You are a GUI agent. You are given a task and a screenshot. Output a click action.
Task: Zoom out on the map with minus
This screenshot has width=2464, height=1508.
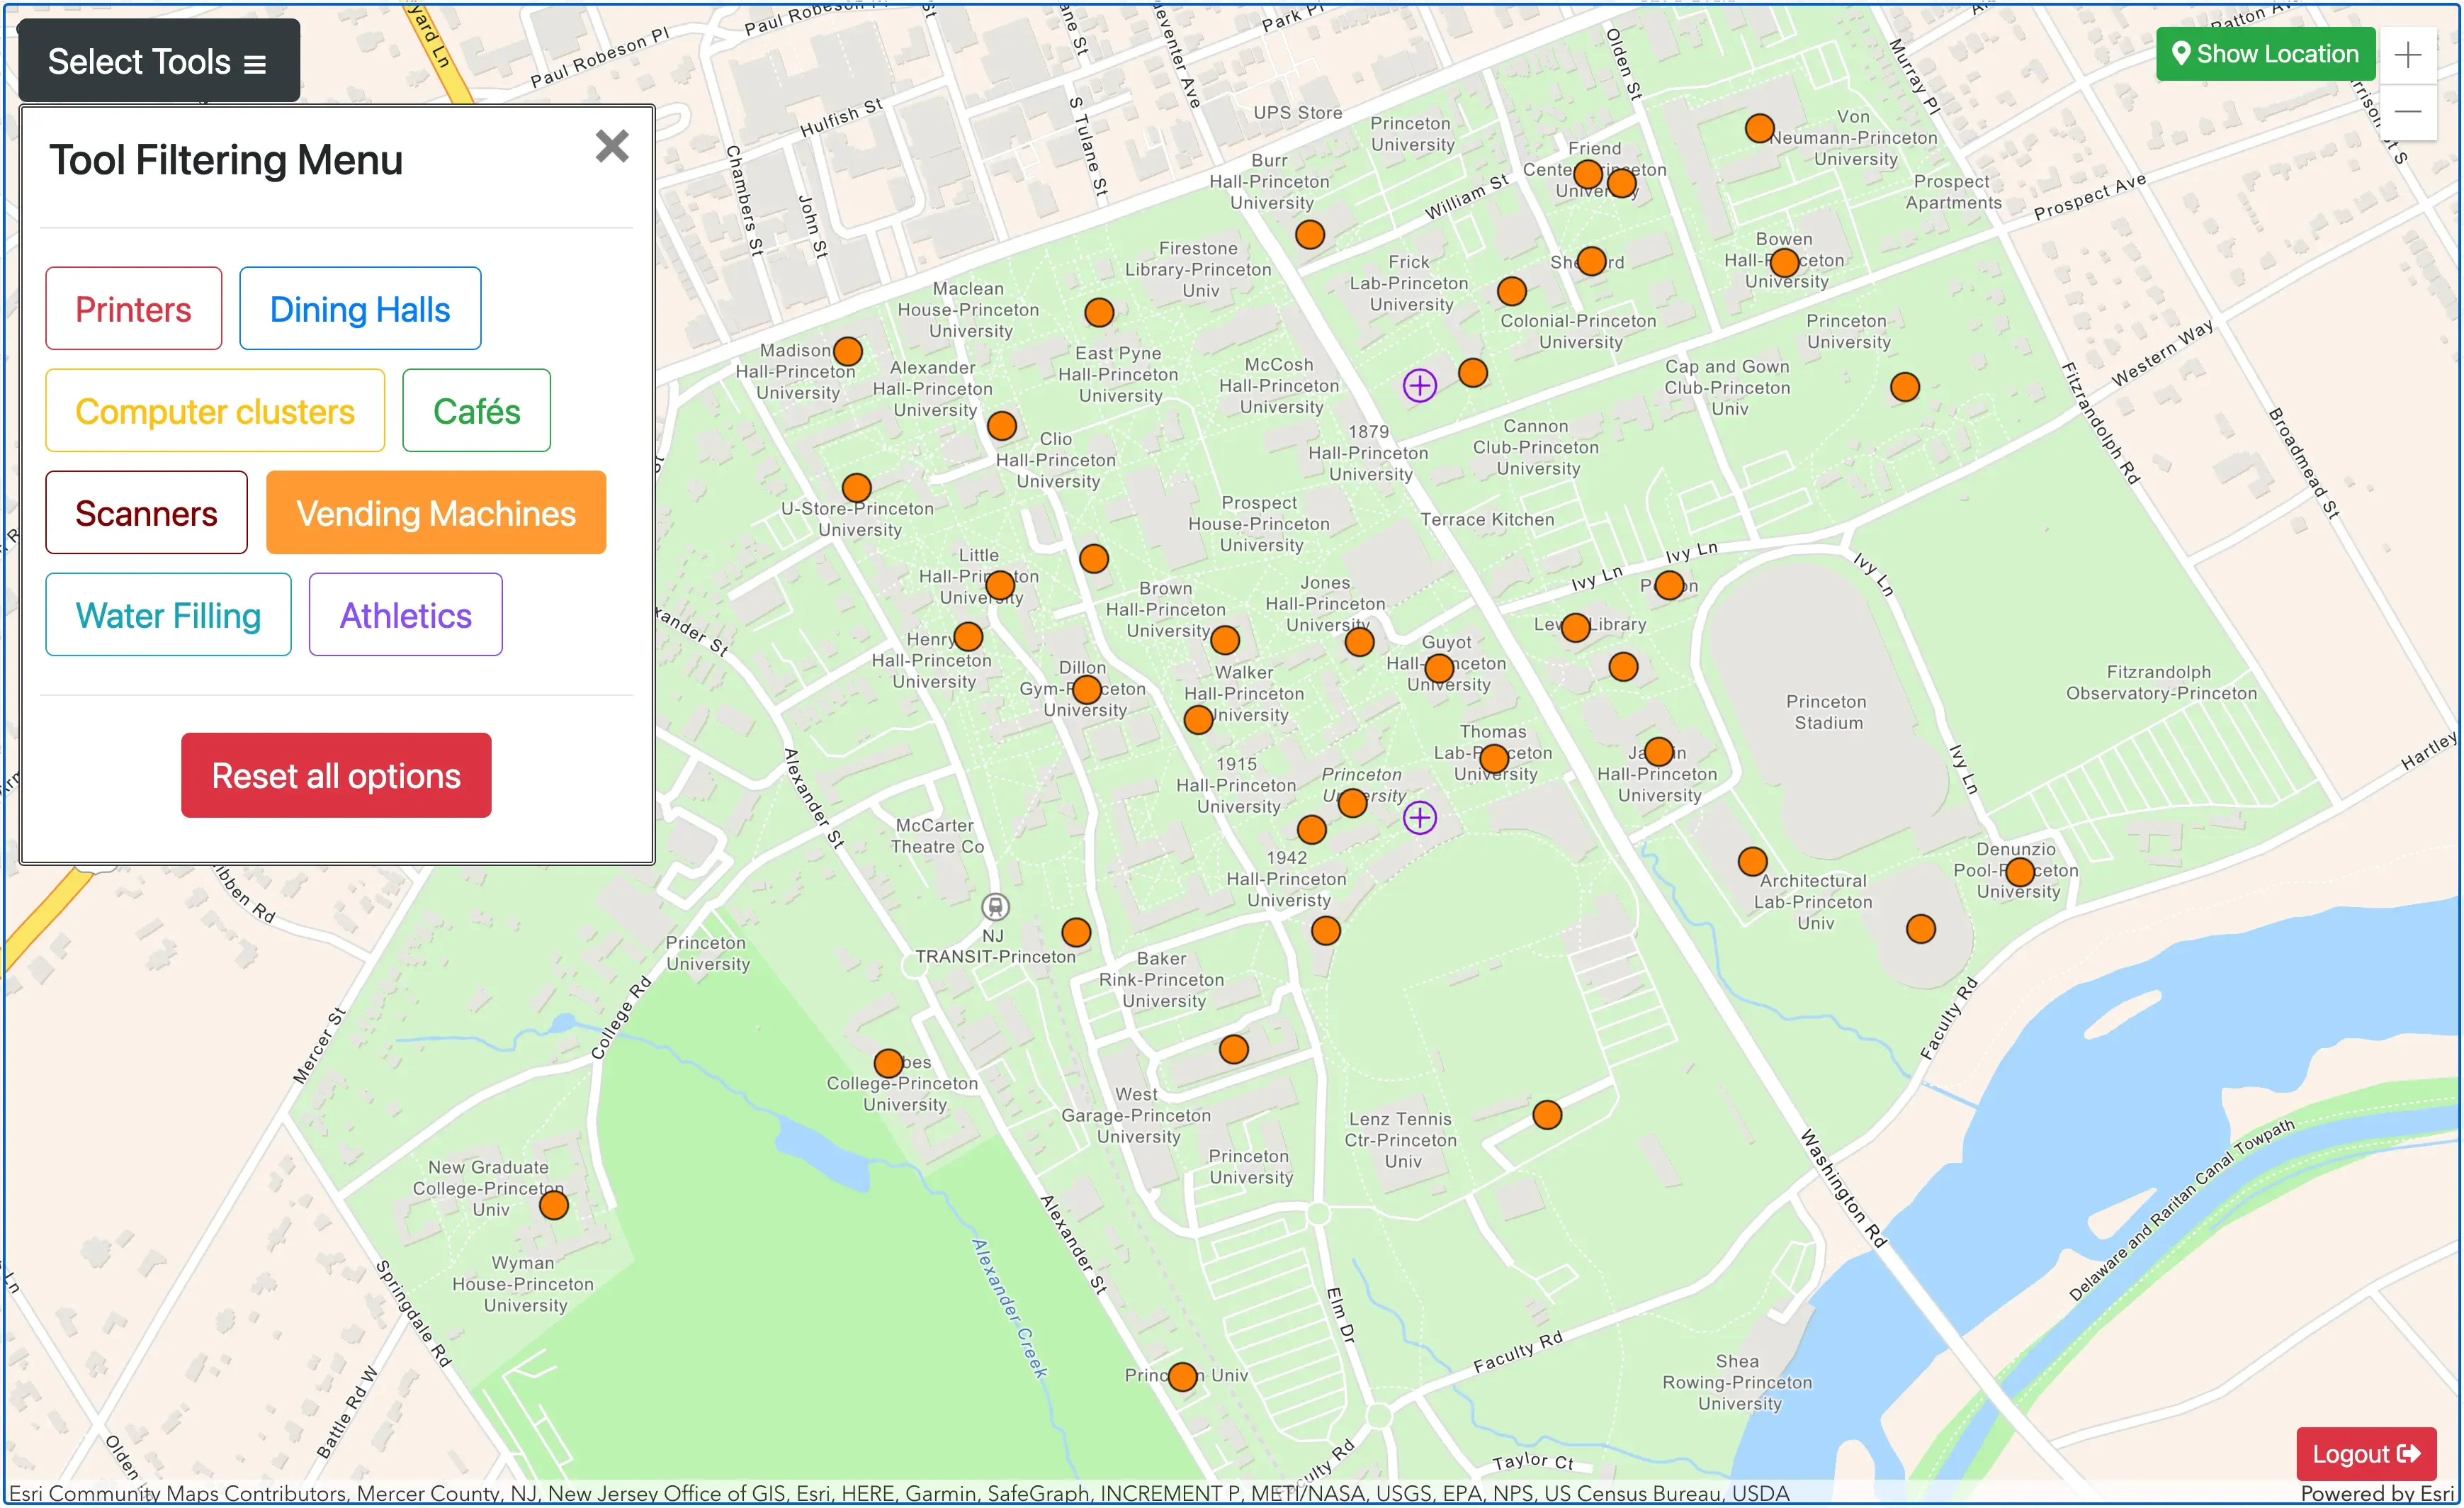(x=2407, y=111)
